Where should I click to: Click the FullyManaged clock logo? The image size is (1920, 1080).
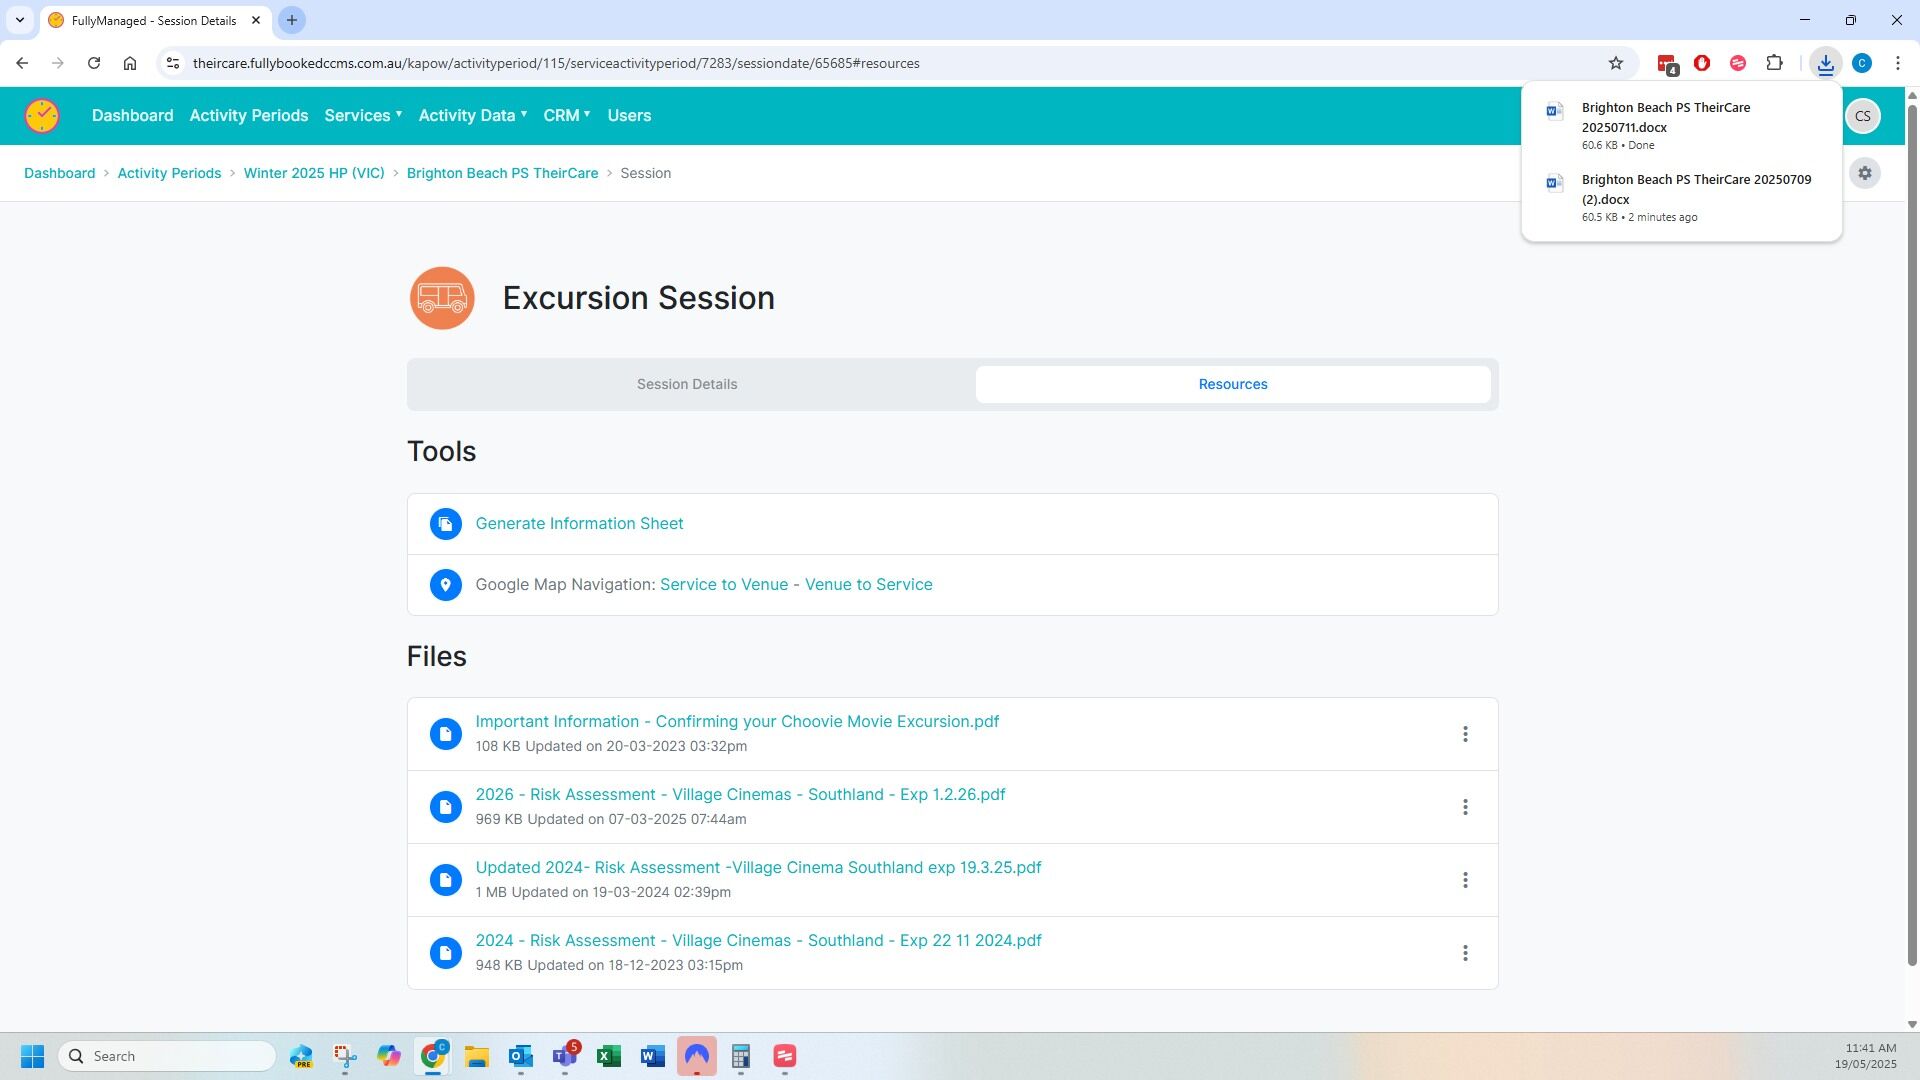42,116
